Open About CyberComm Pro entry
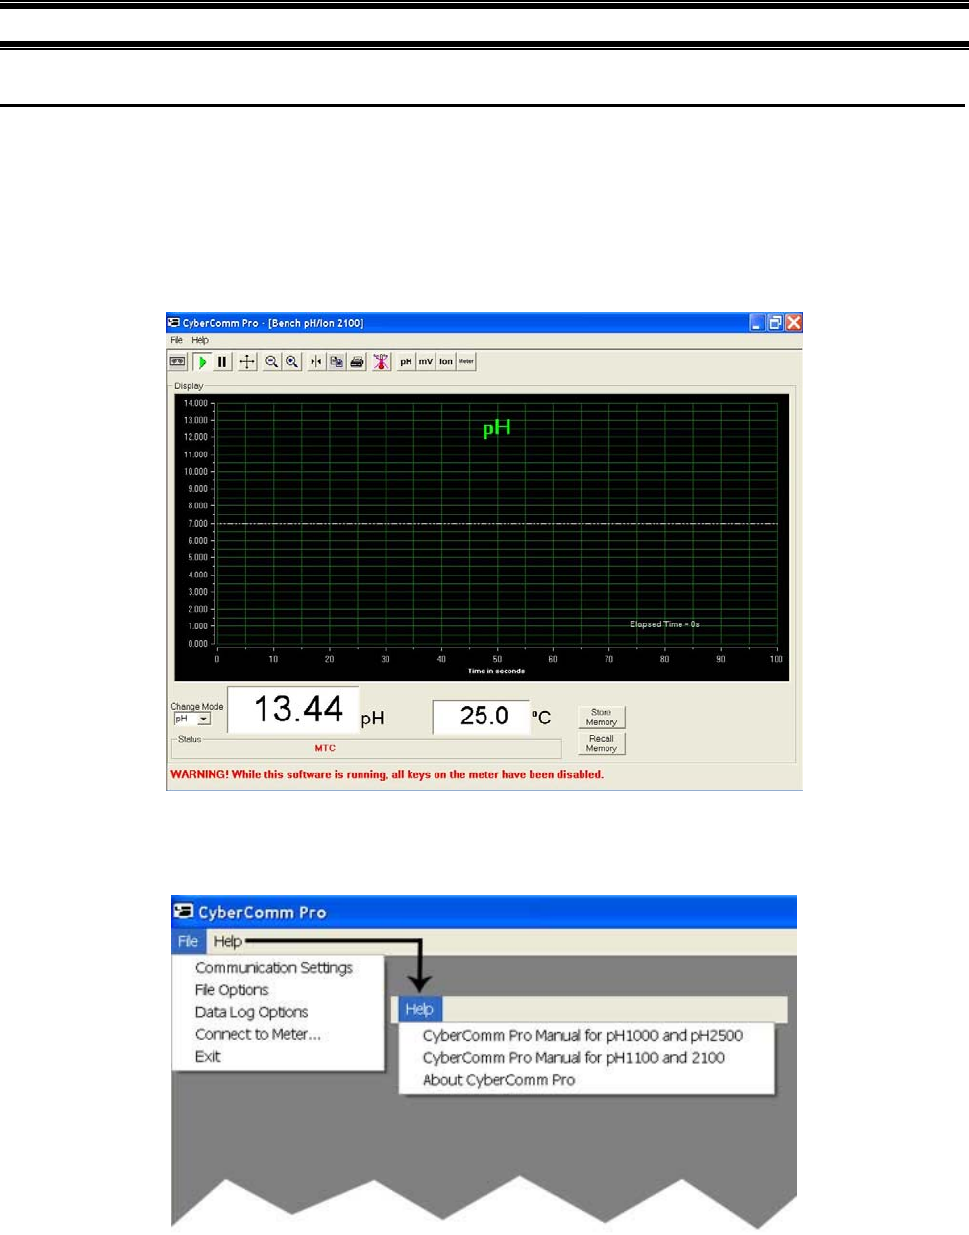This screenshot has height=1235, width=969. [499, 1080]
